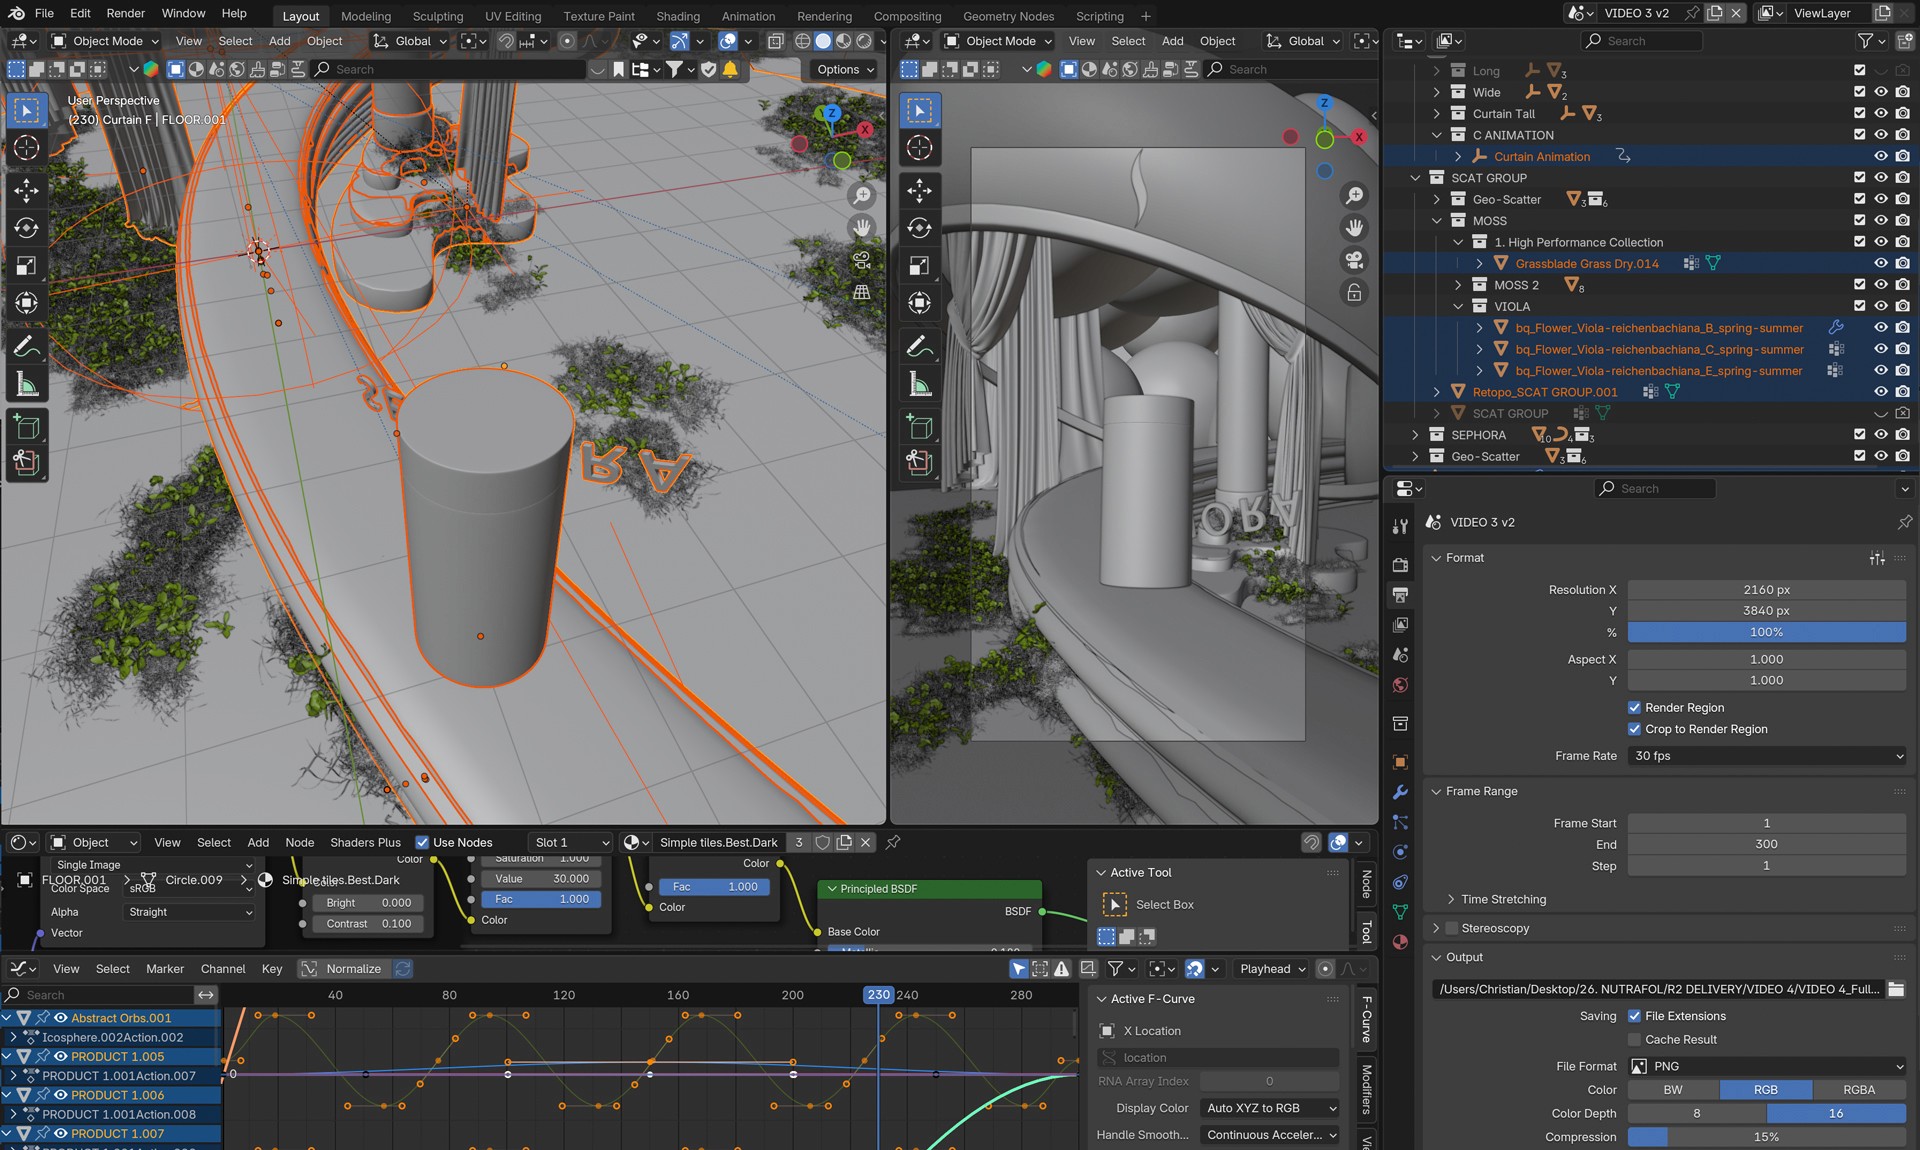Switch to the Shading workspace tab
This screenshot has width=1920, height=1150.
tap(677, 16)
